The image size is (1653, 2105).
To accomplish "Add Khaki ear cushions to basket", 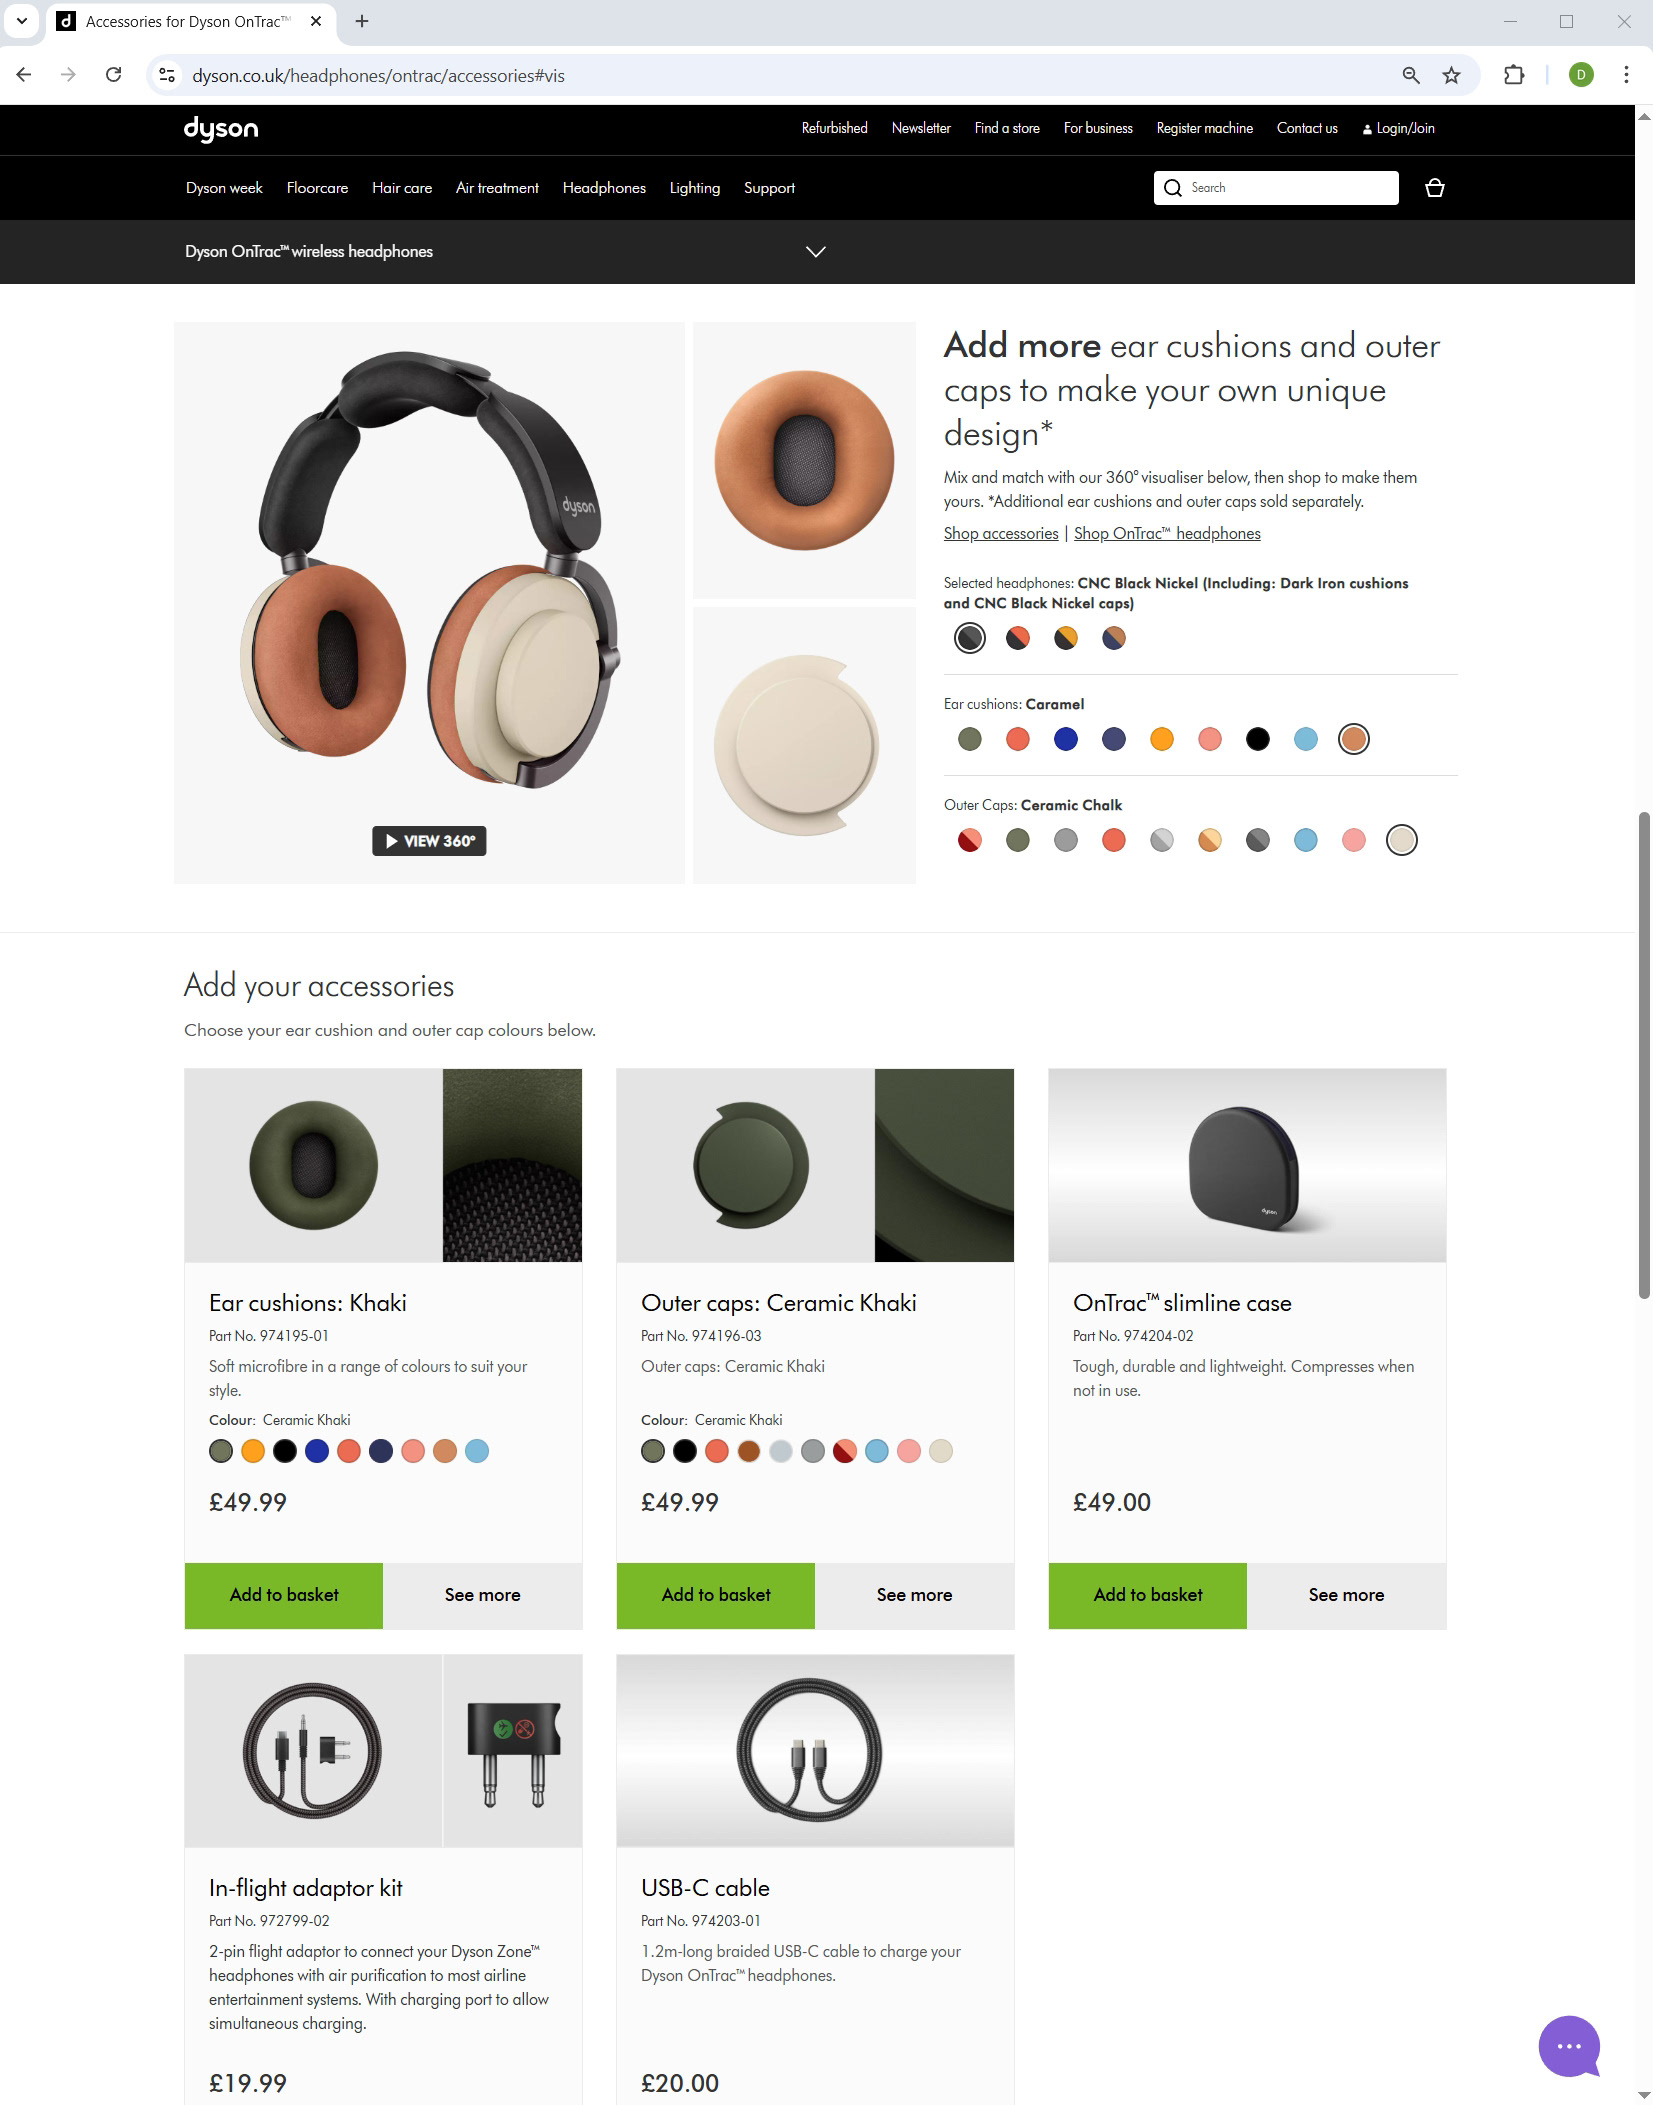I will [284, 1595].
